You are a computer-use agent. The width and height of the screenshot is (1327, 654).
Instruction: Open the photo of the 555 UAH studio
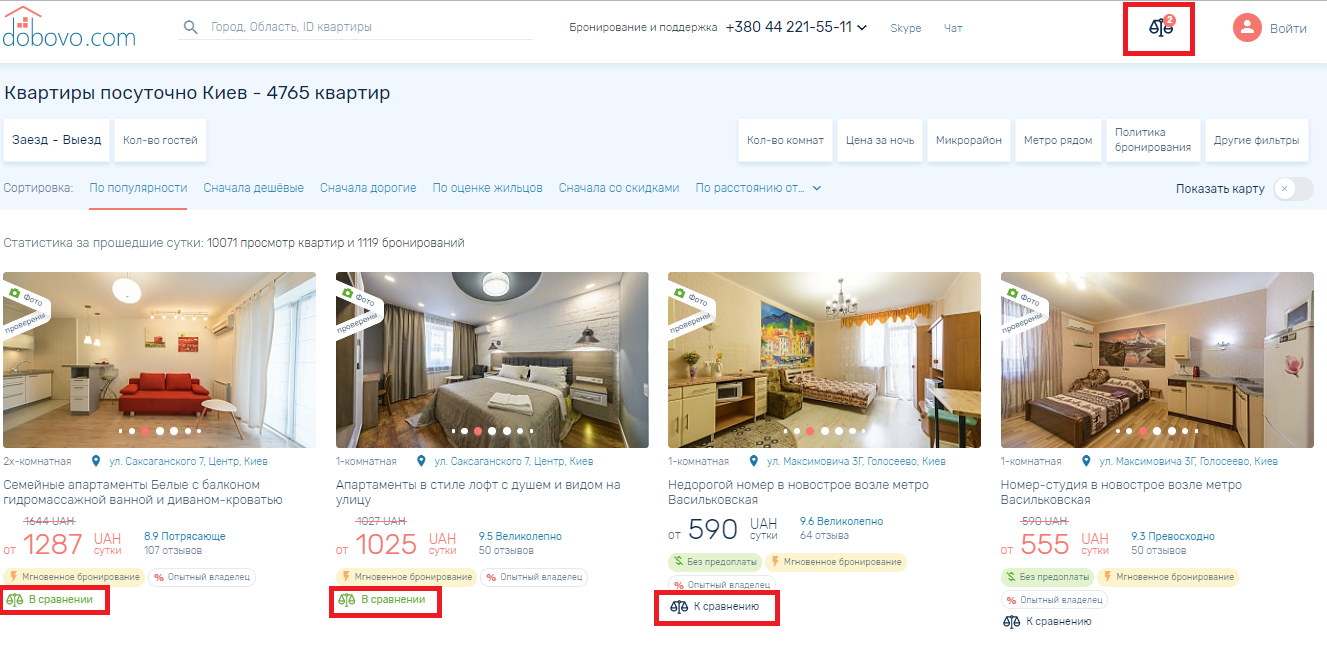coord(1157,360)
